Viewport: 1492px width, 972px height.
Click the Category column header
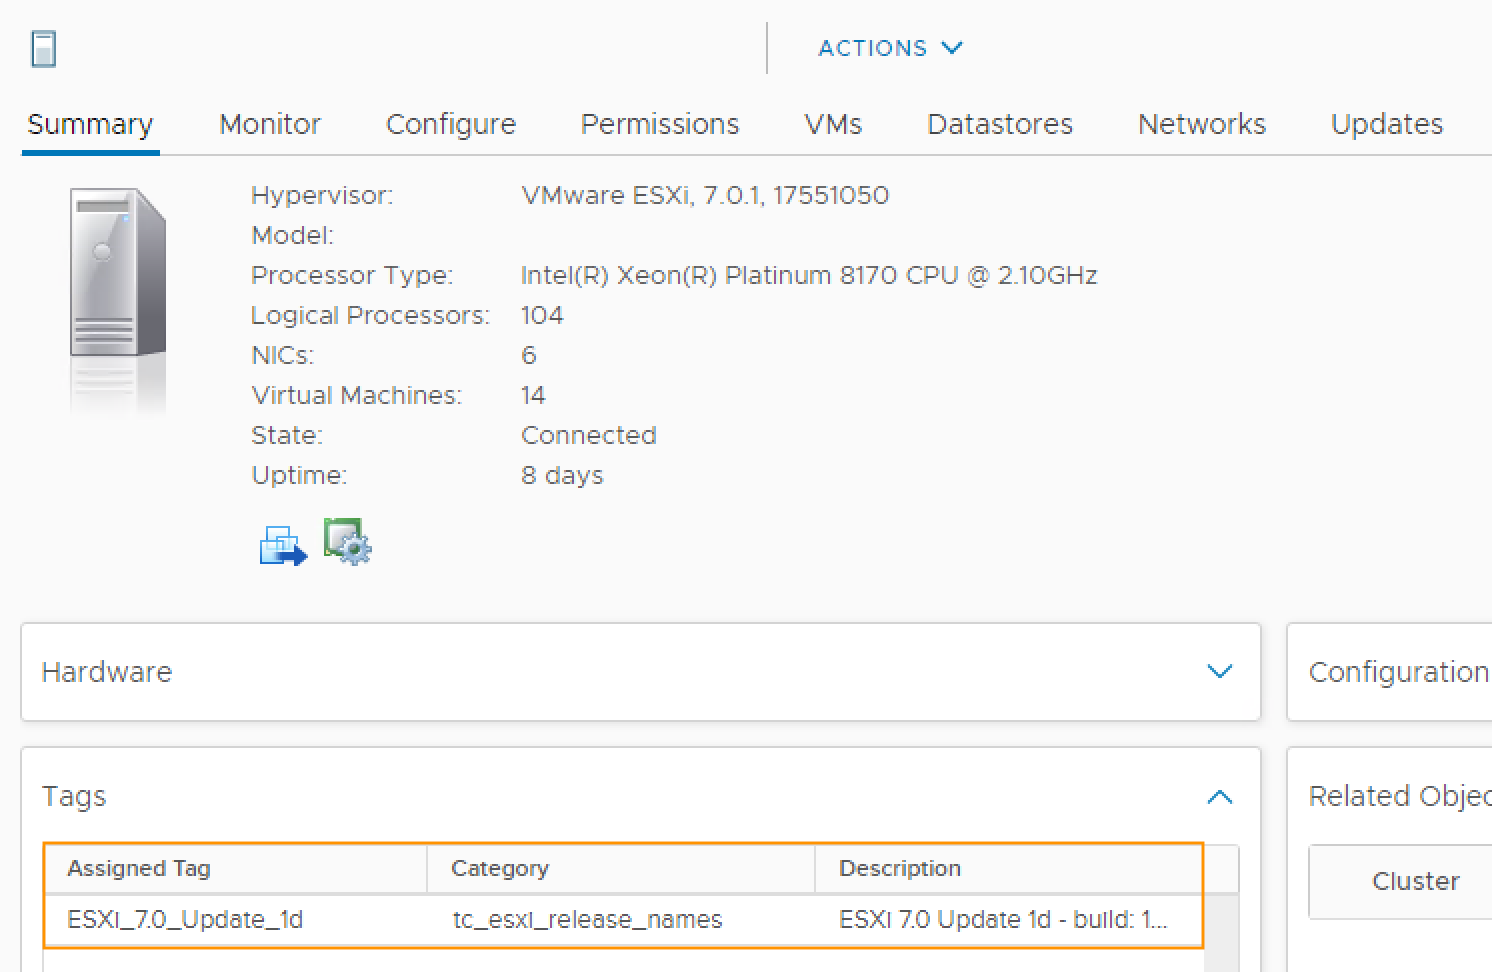tap(499, 868)
